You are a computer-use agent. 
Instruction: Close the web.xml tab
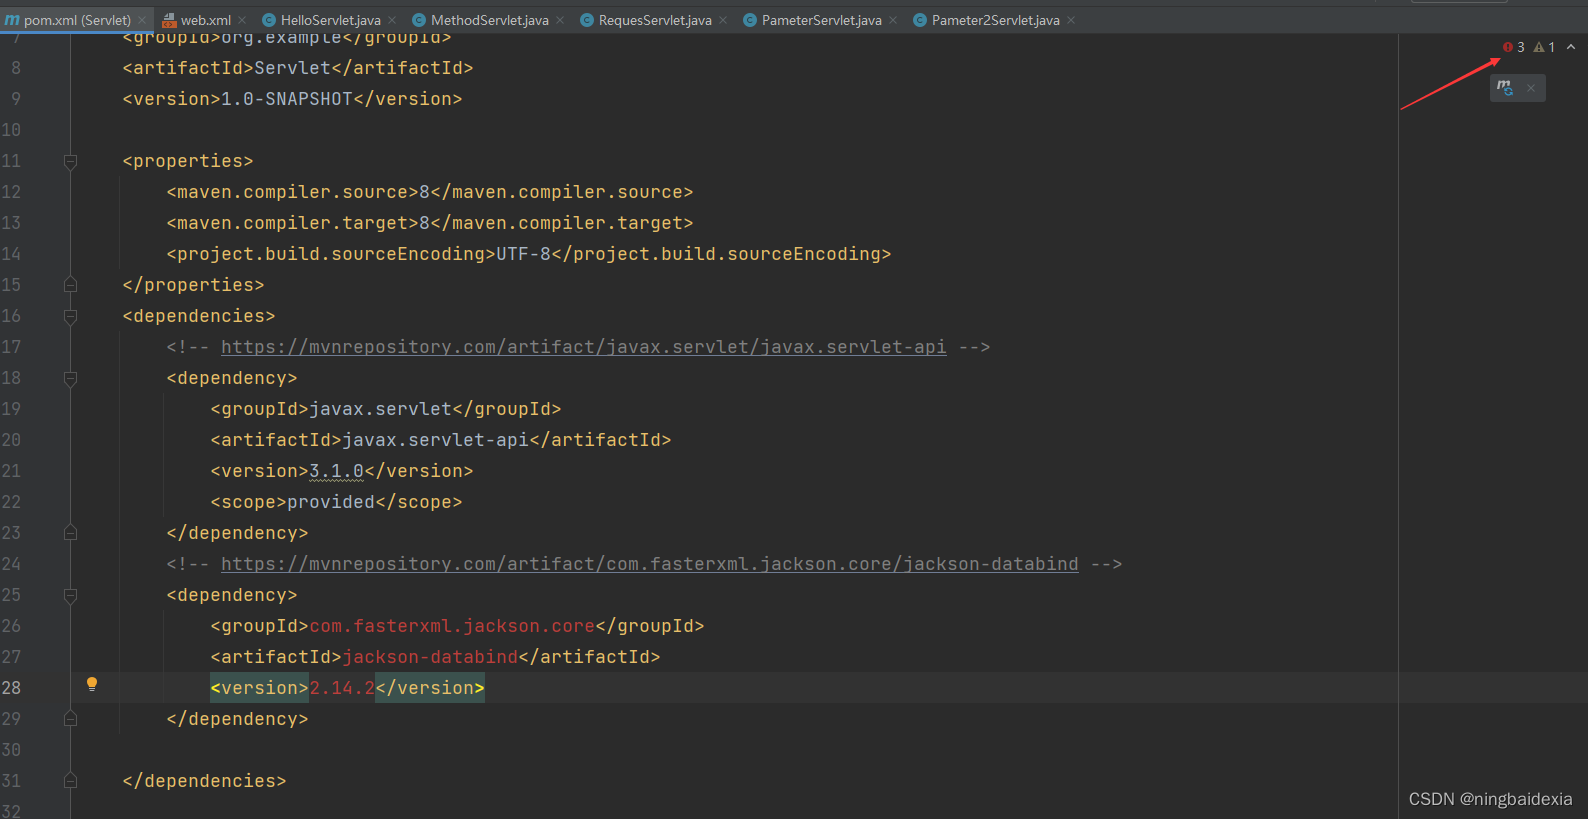point(242,20)
